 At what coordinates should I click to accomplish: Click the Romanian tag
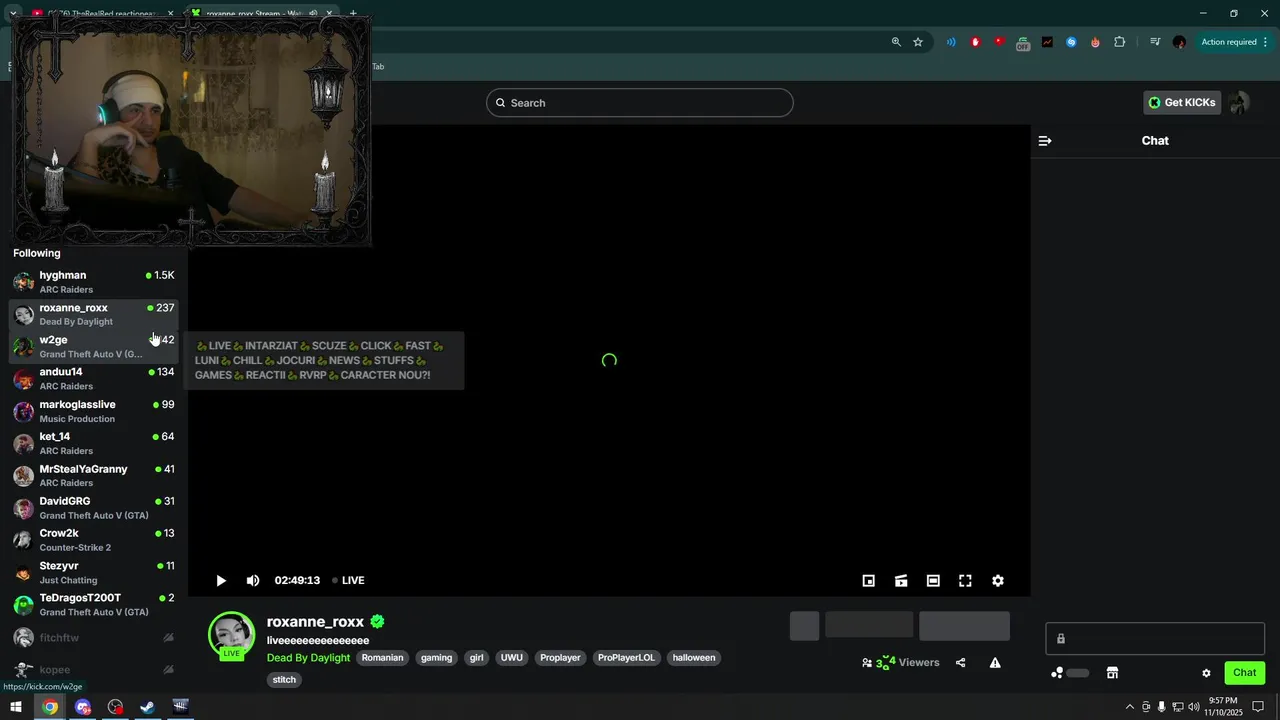tap(382, 658)
